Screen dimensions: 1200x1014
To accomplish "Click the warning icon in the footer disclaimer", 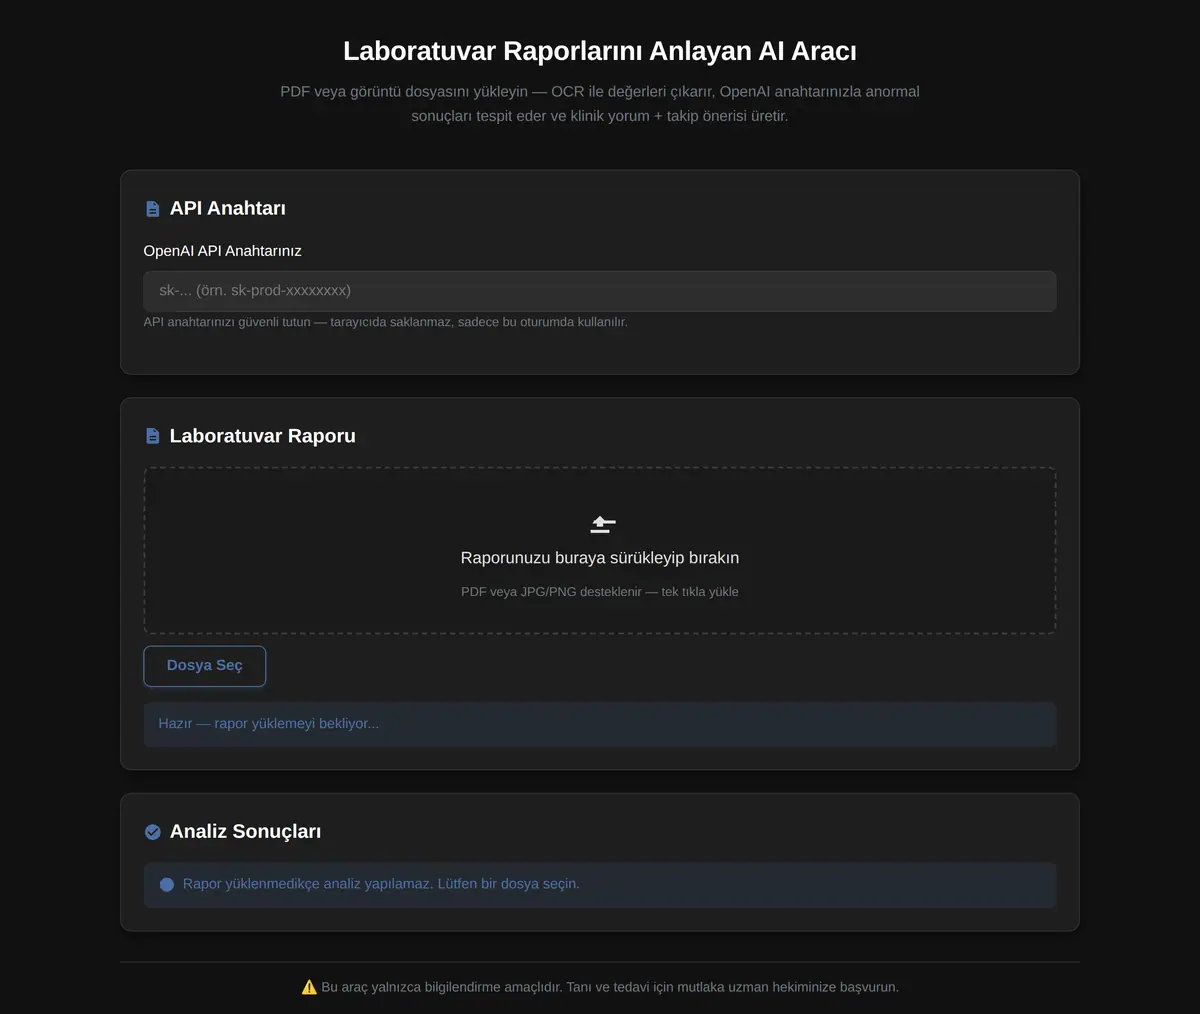I will [309, 987].
